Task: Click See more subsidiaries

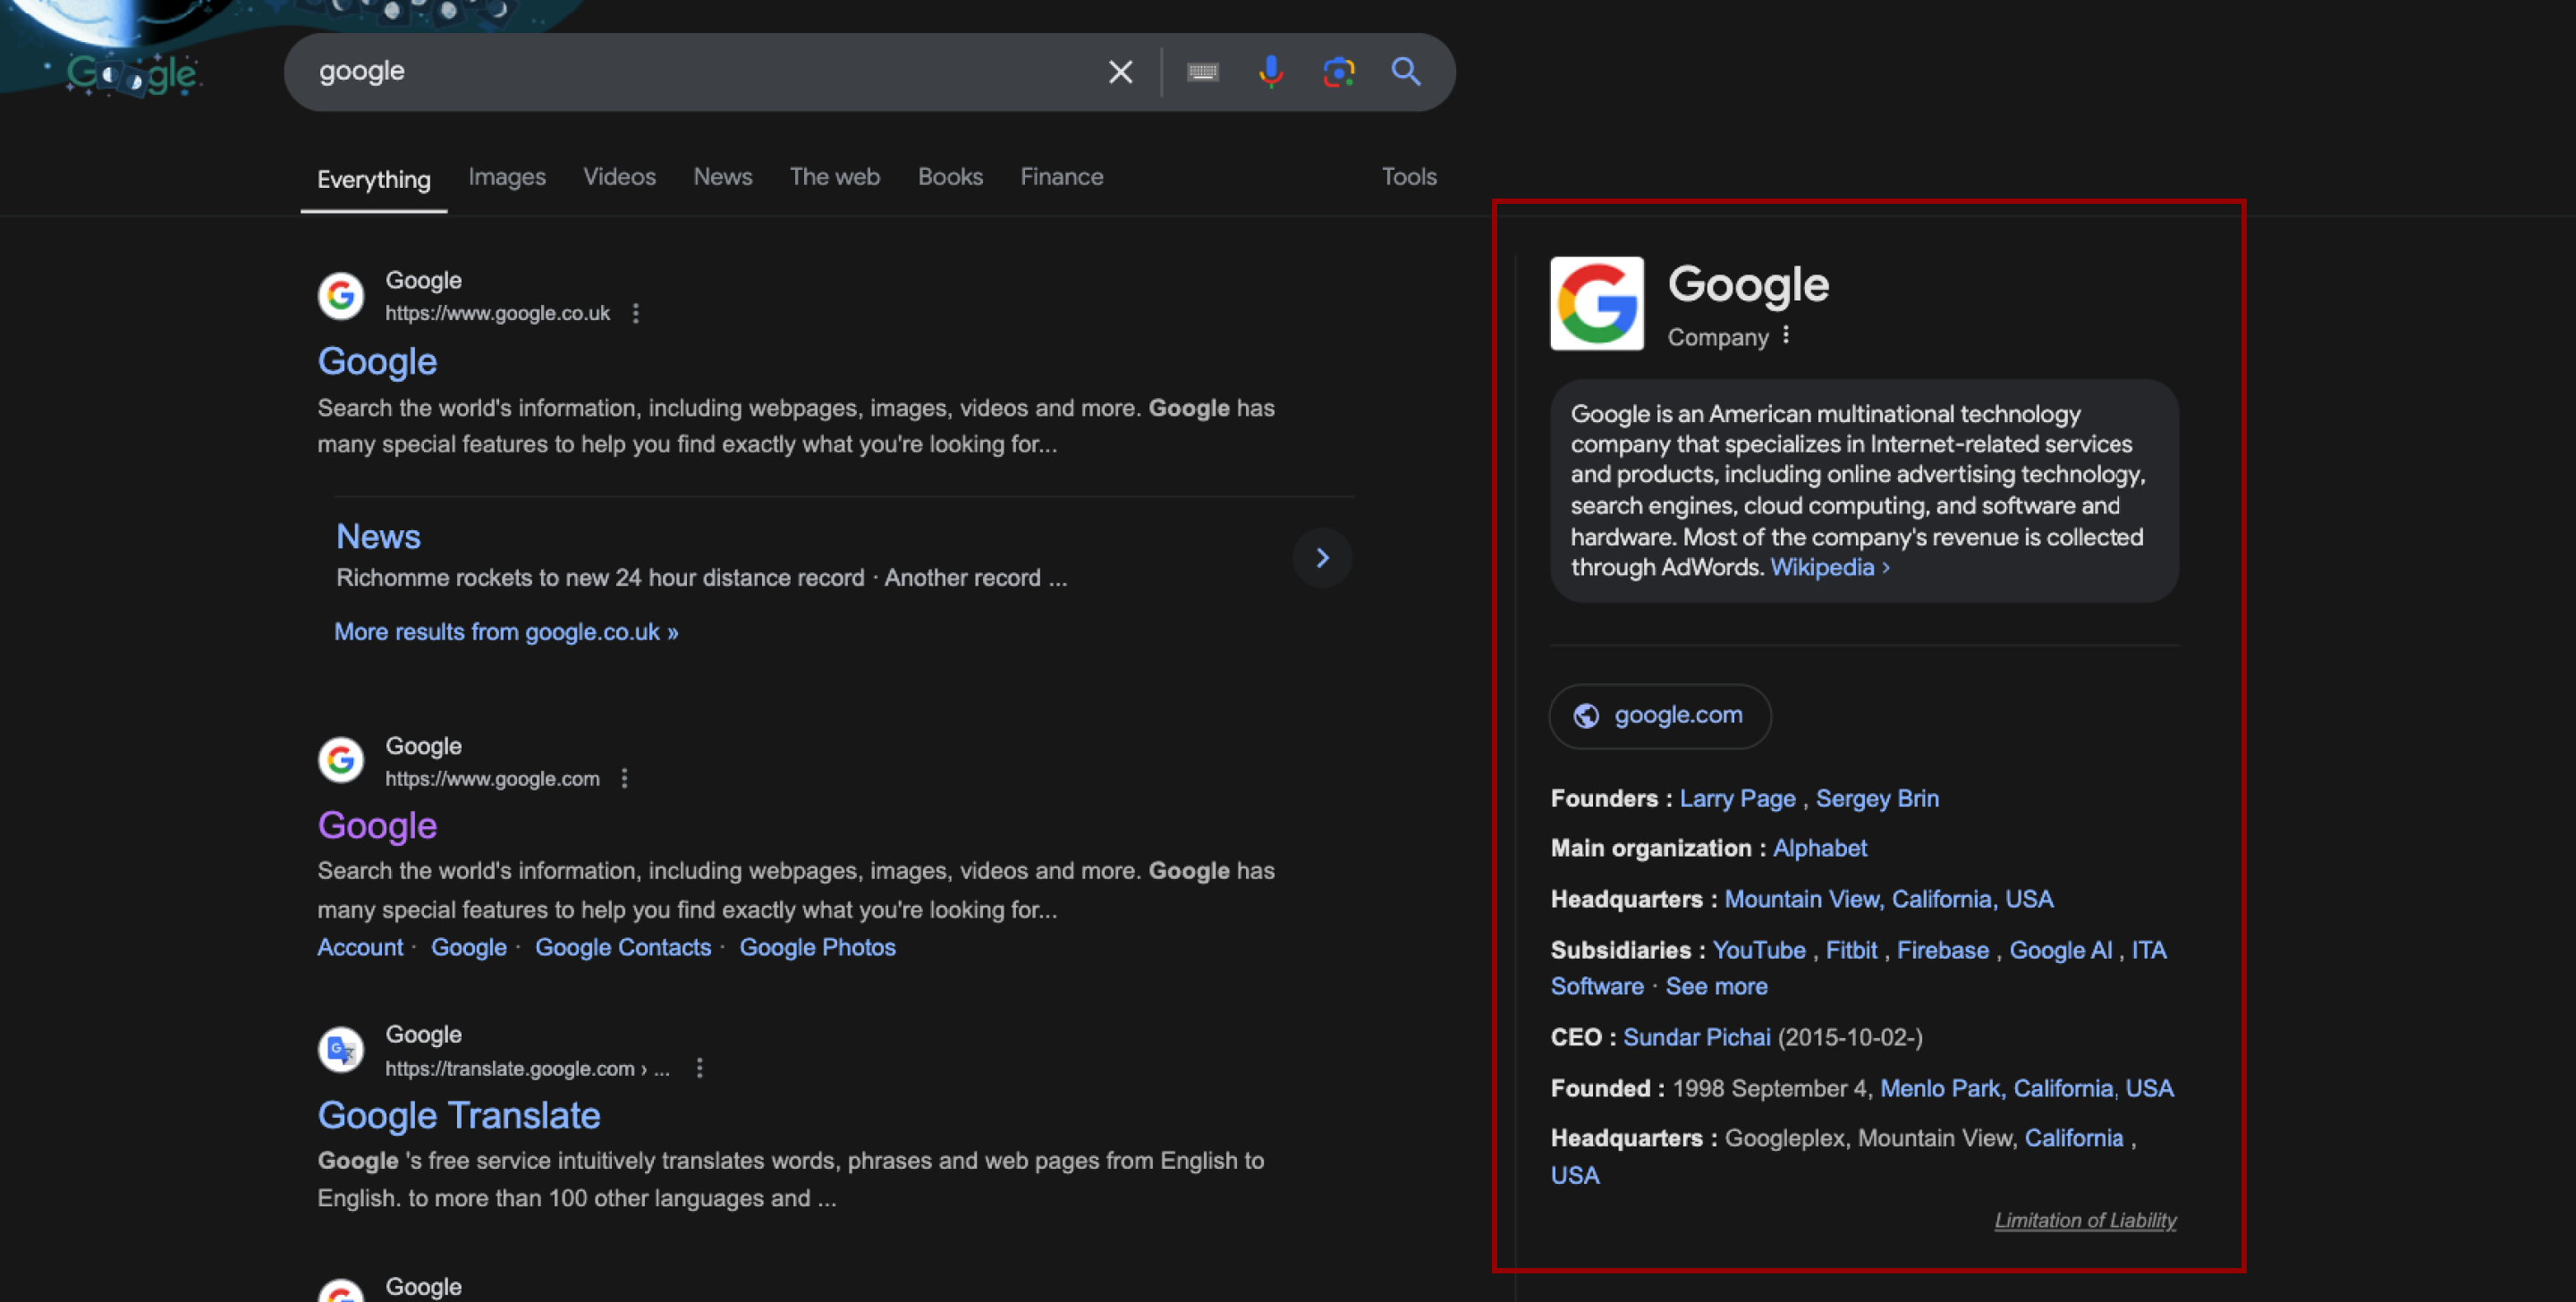Action: point(1716,987)
